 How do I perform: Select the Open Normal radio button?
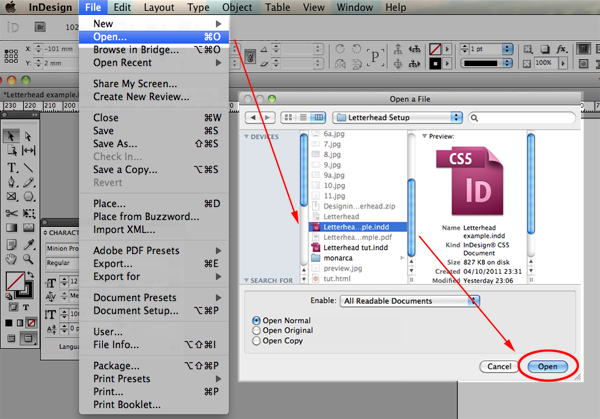click(256, 320)
